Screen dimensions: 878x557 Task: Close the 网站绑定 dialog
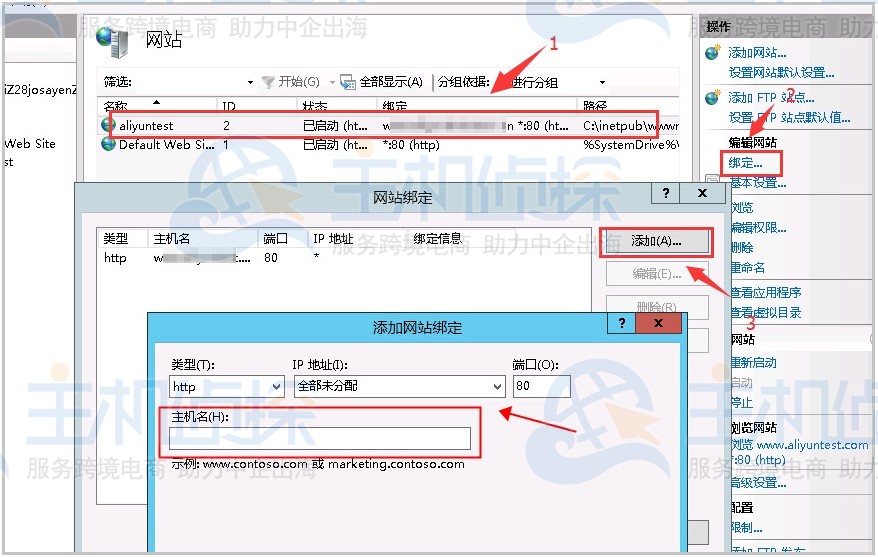coord(702,193)
